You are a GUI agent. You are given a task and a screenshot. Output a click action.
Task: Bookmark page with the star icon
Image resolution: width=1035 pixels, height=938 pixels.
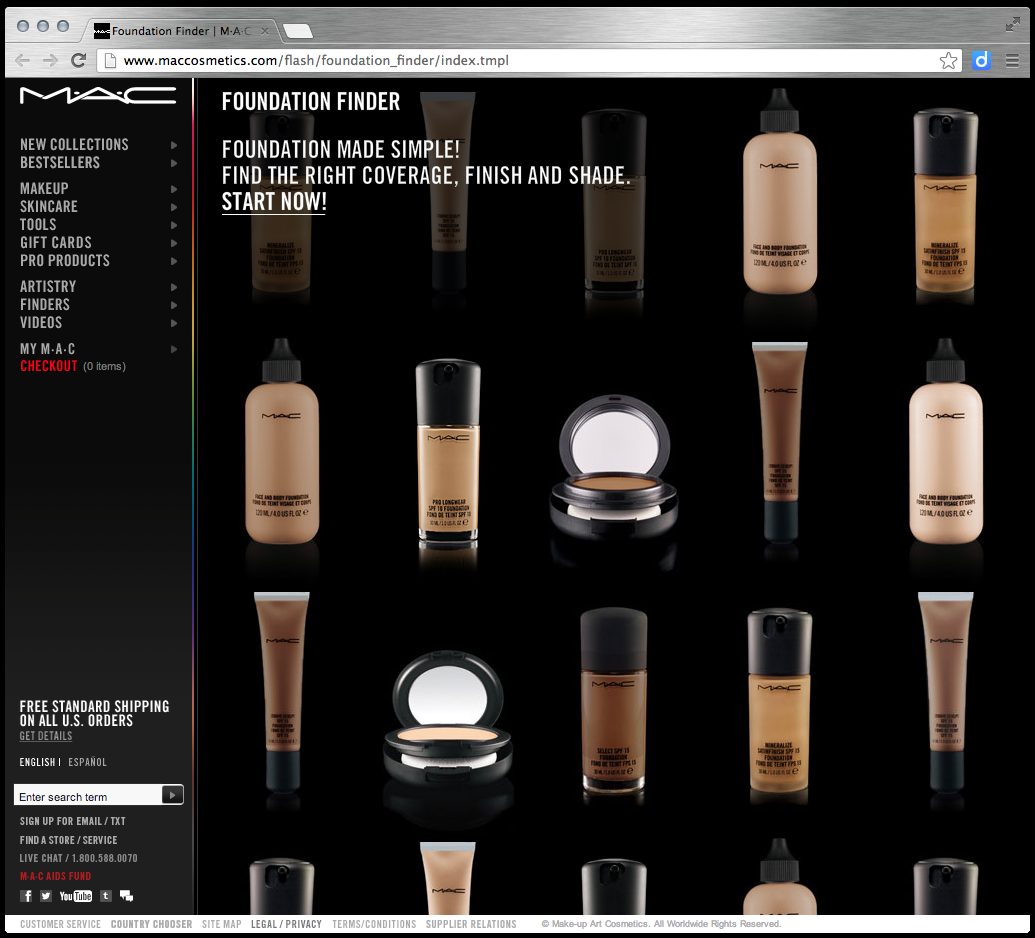(x=949, y=61)
